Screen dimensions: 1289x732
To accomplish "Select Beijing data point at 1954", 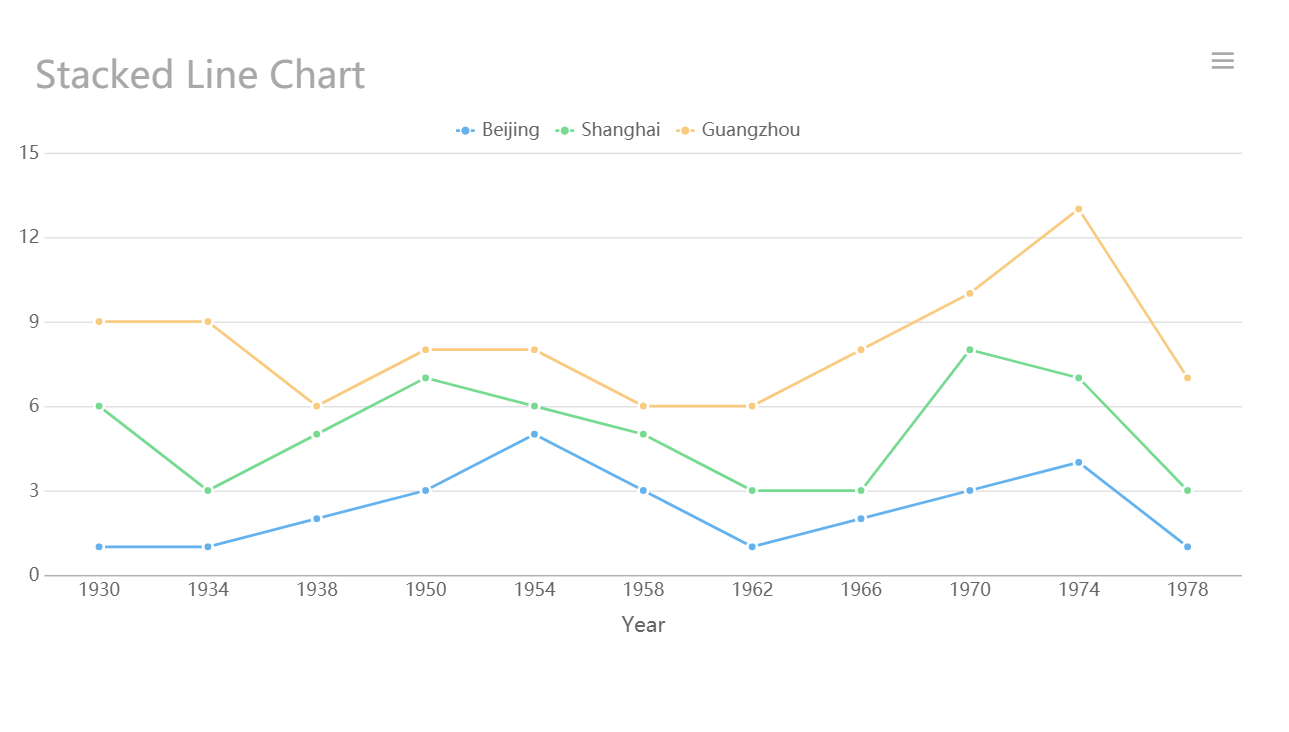I will (534, 434).
